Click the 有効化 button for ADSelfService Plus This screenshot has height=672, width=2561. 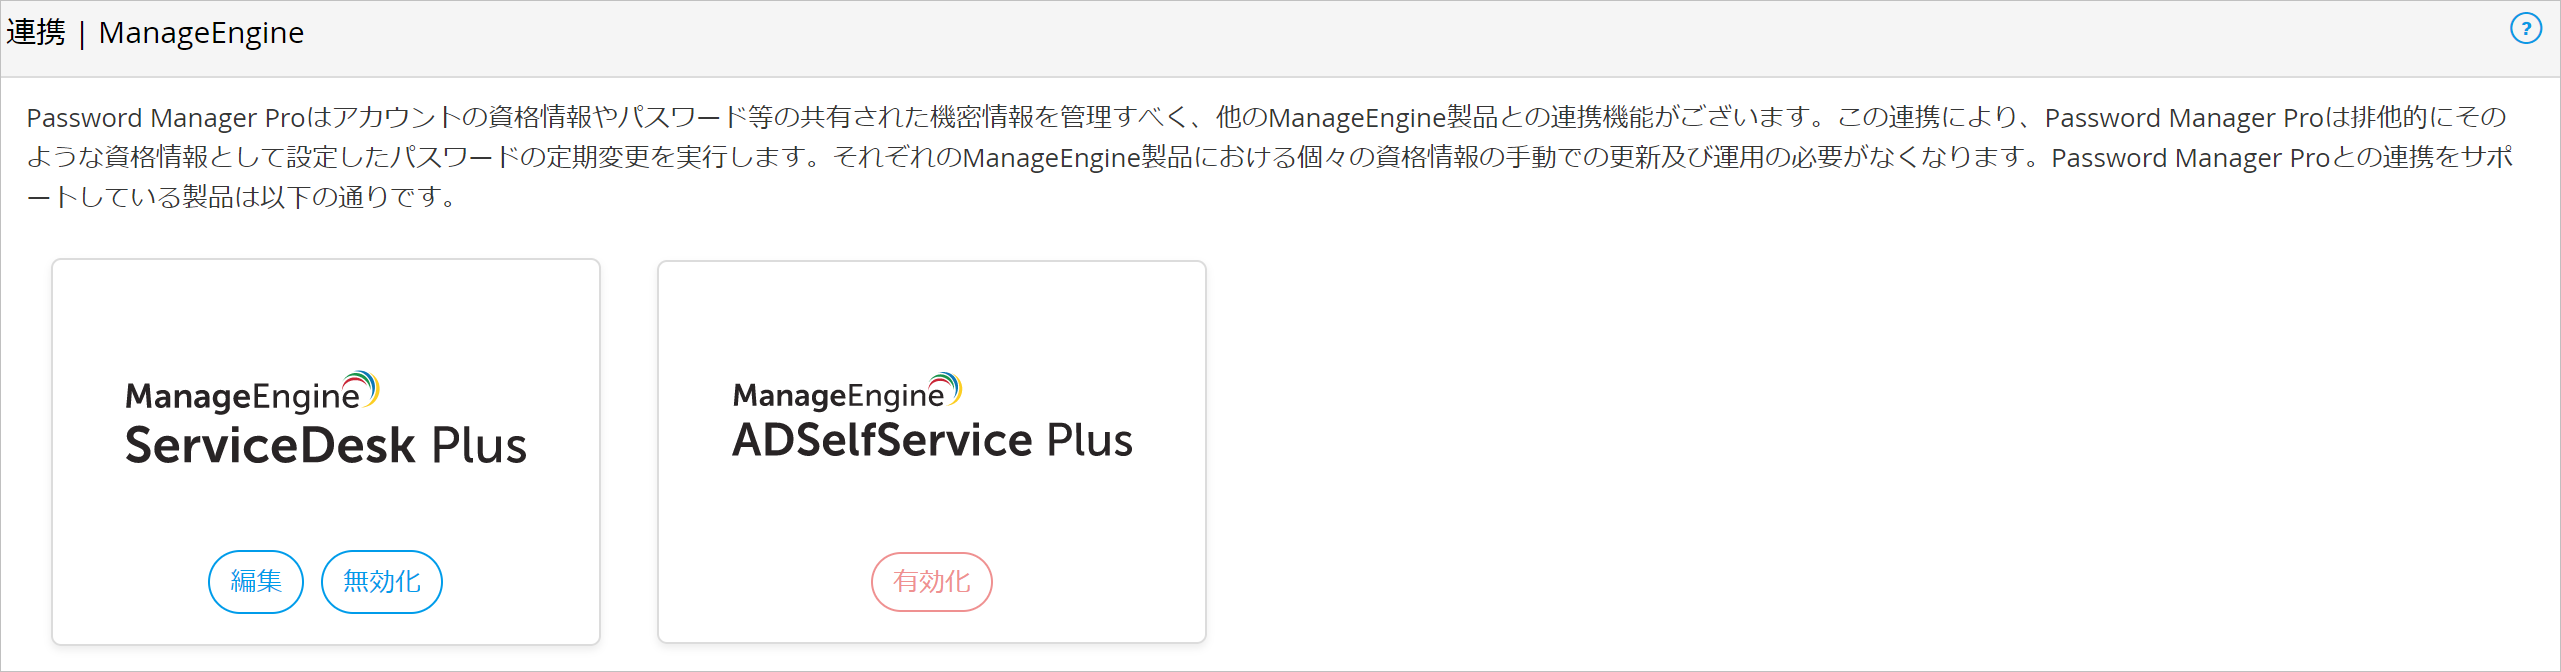[x=932, y=581]
